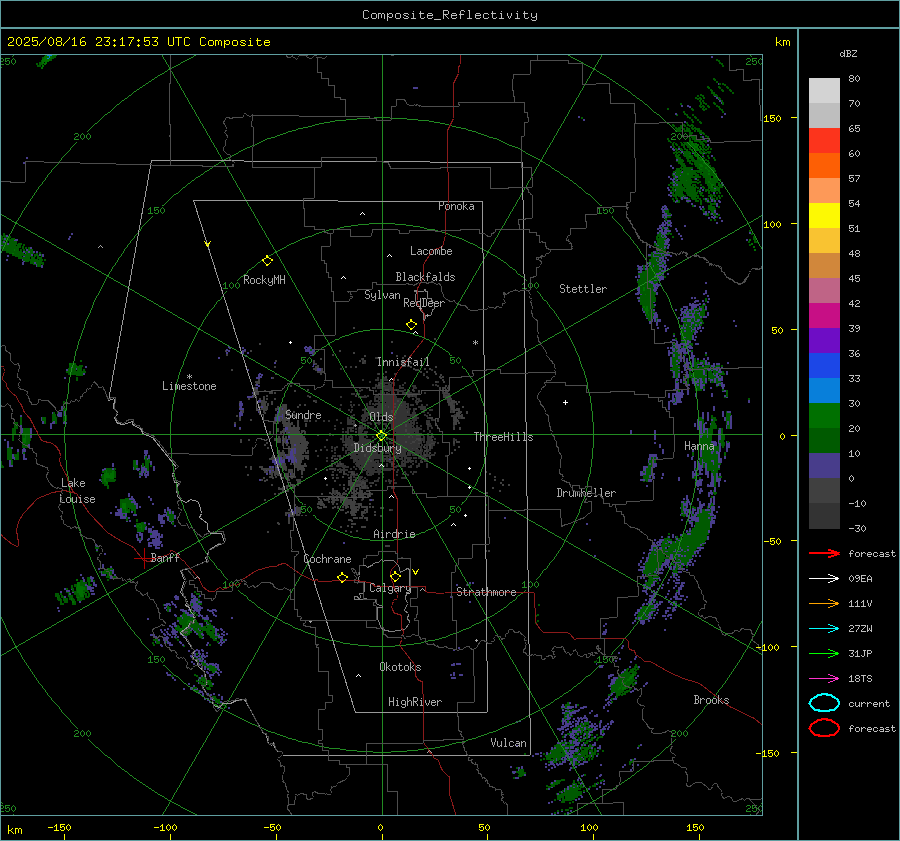
Task: Click the RockyMH label
Action: coord(264,280)
